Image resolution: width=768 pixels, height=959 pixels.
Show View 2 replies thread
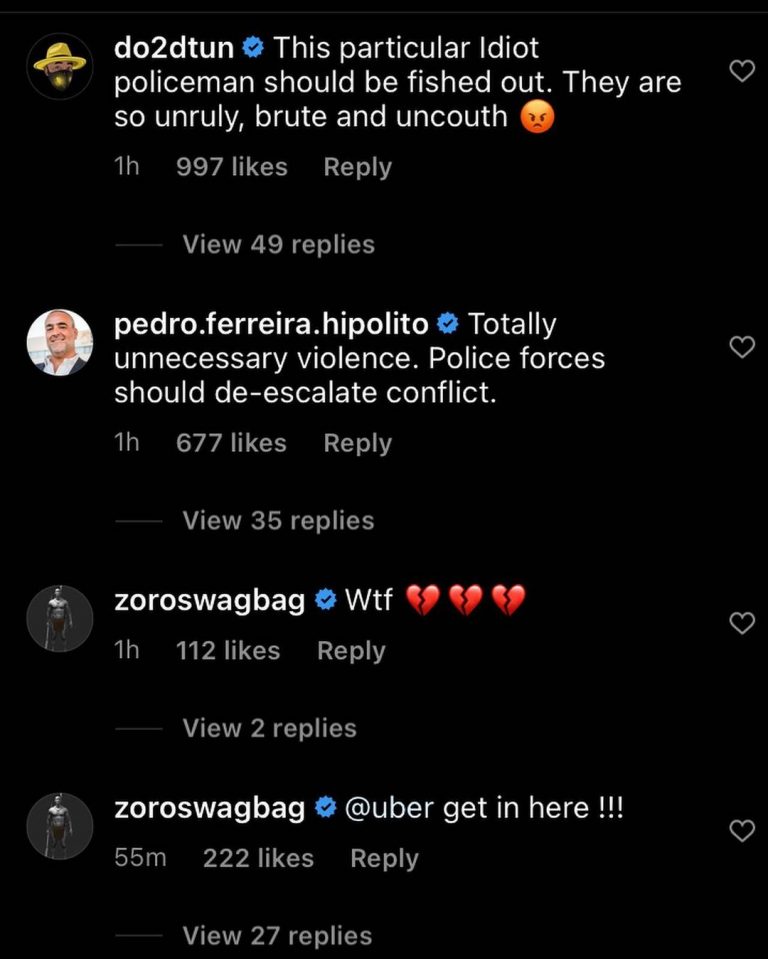(269, 729)
